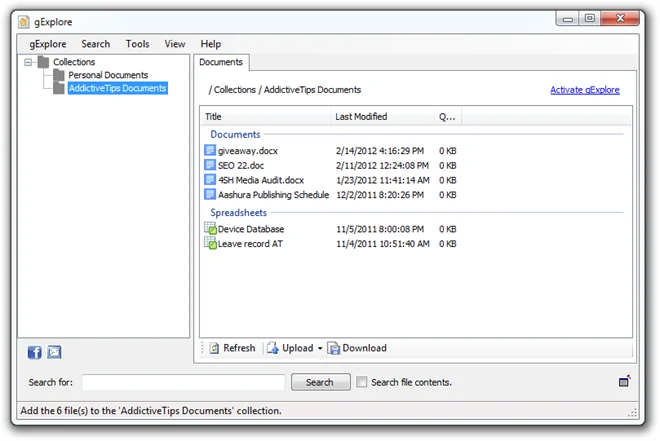Open the Help menu

click(x=210, y=44)
